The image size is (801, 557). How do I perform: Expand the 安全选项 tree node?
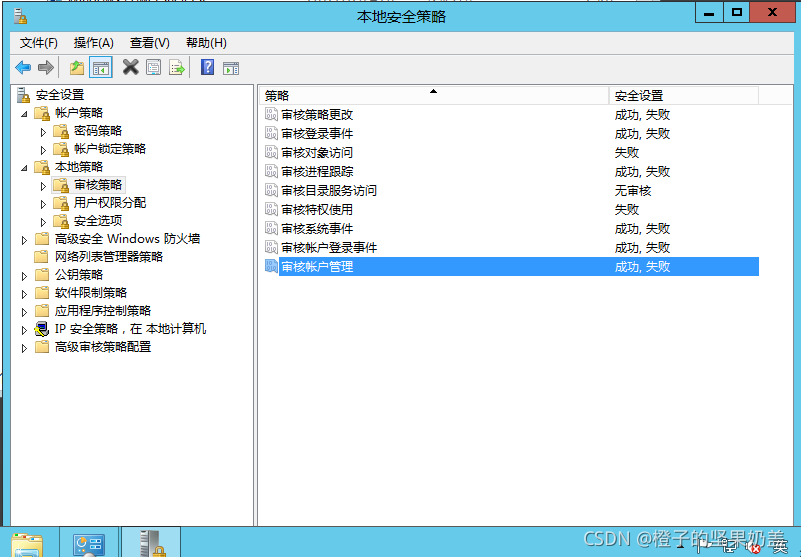43,222
